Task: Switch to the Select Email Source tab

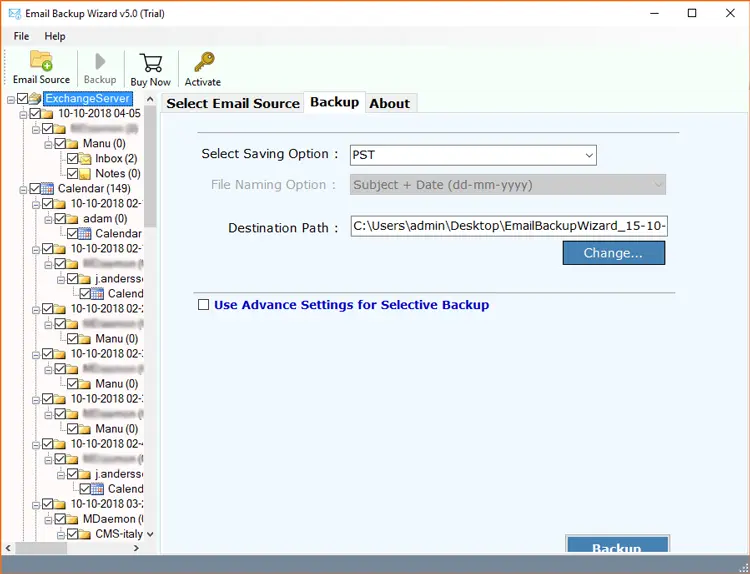Action: click(232, 103)
